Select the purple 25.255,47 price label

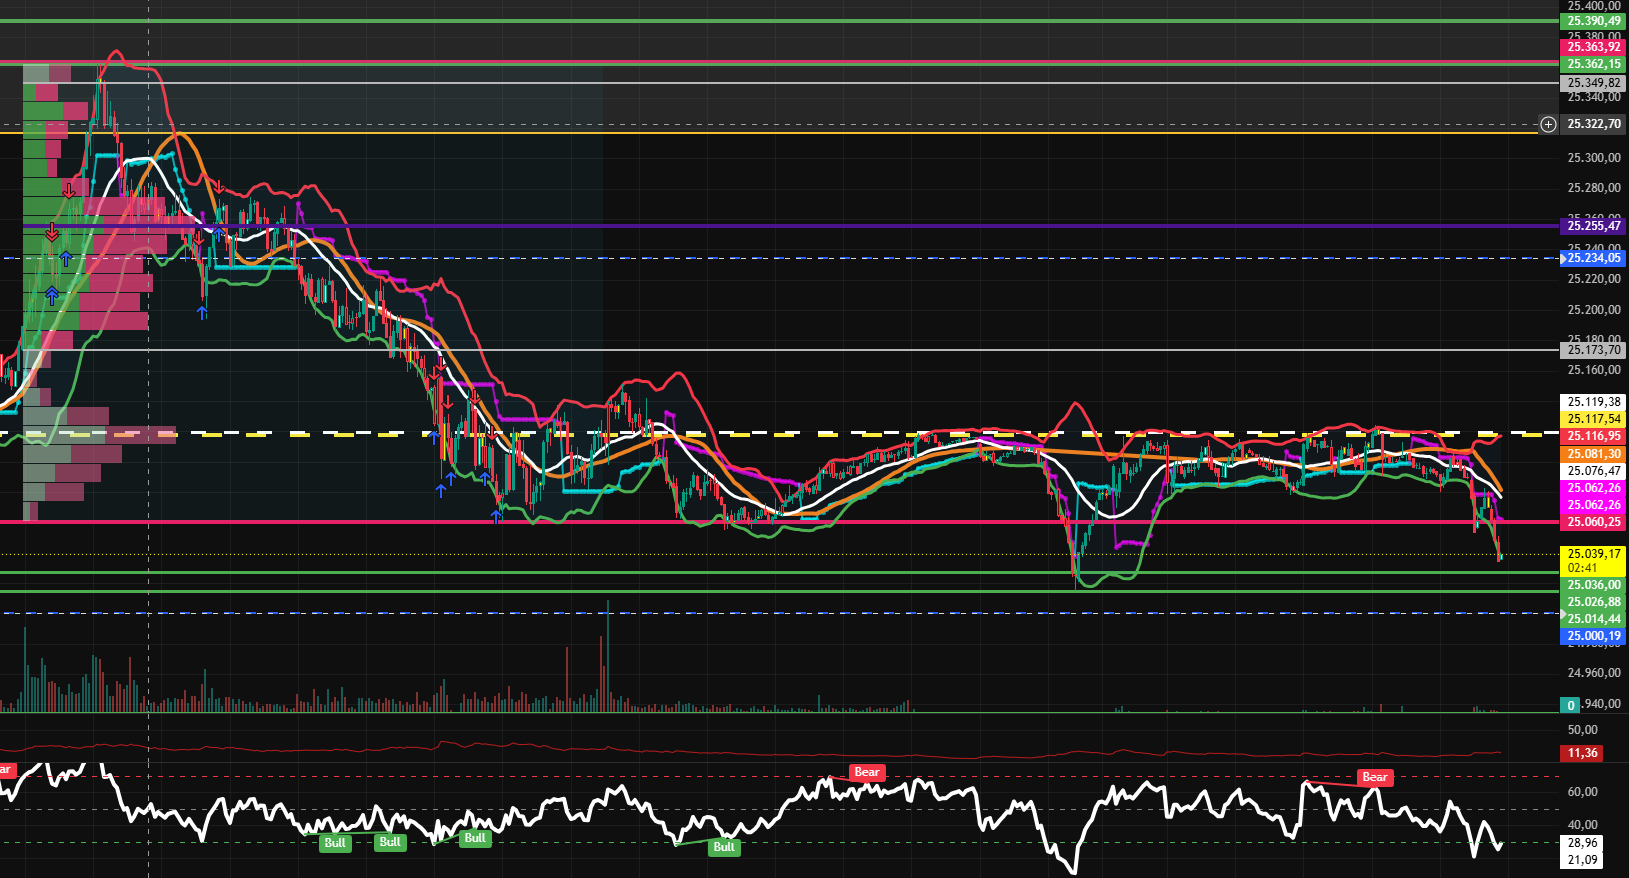(1594, 226)
